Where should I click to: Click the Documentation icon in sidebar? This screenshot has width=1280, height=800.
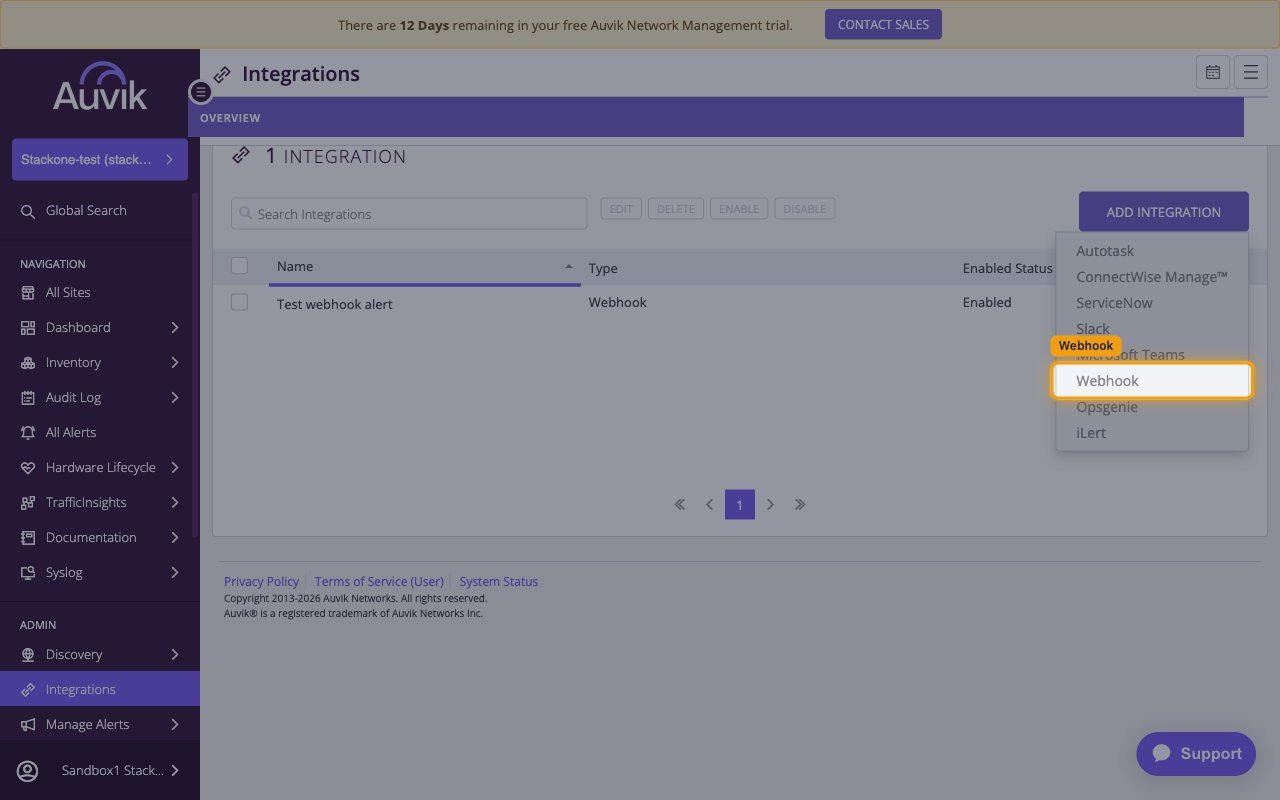tap(28, 538)
